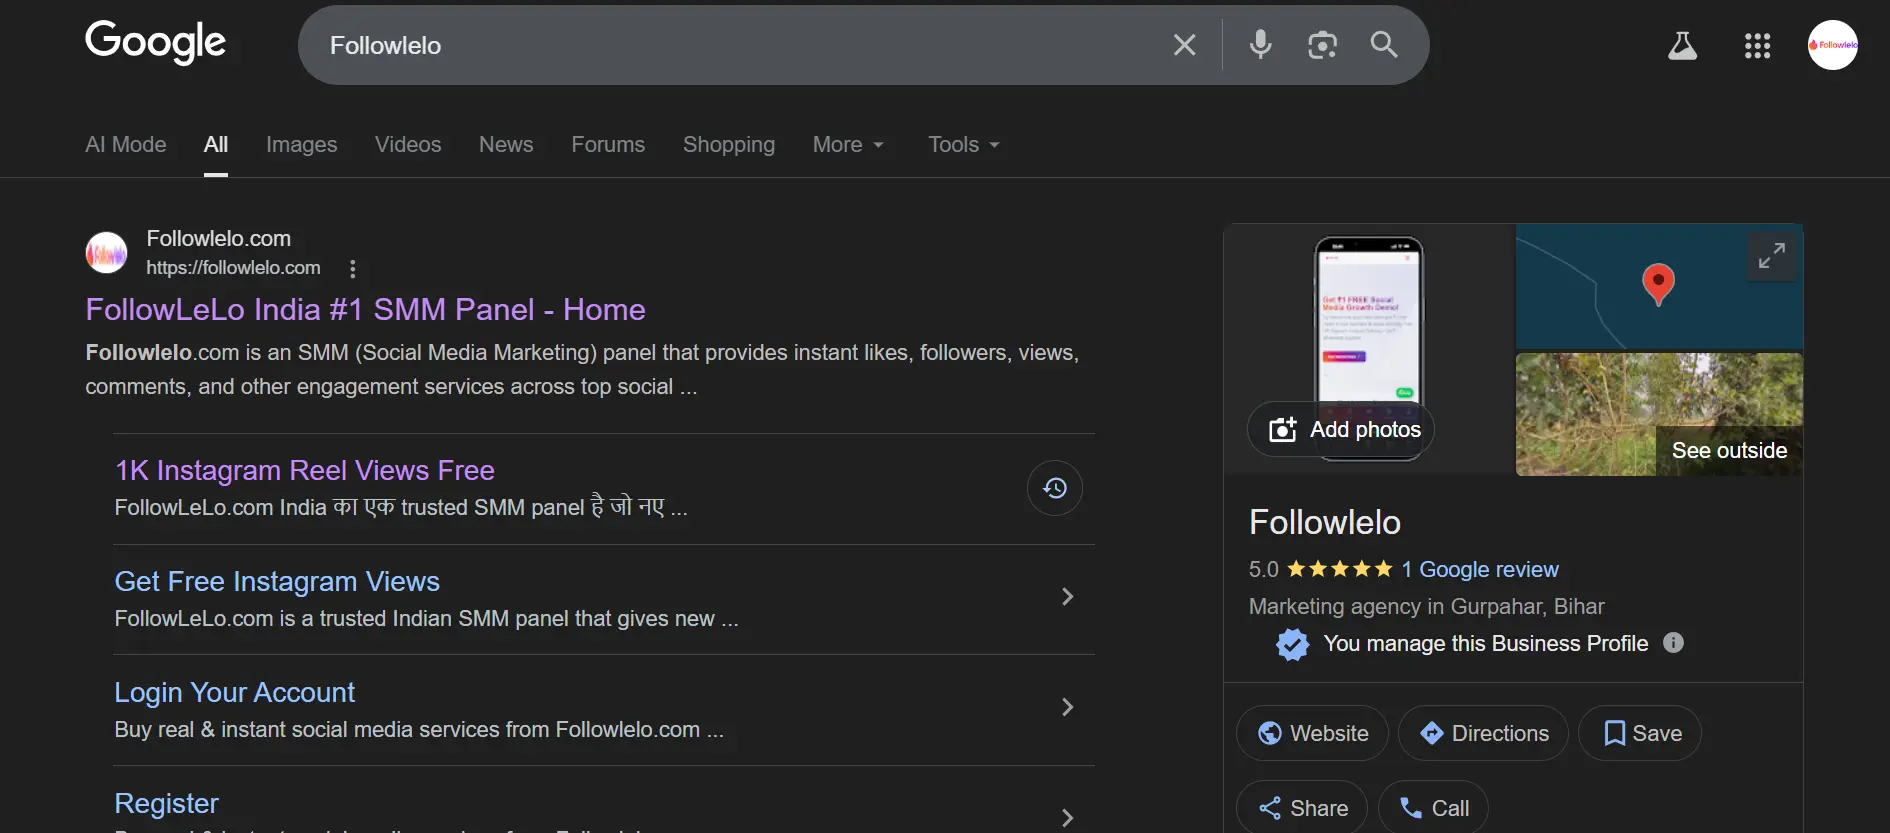Switch to Images tab
This screenshot has width=1890, height=833.
pyautogui.click(x=301, y=144)
